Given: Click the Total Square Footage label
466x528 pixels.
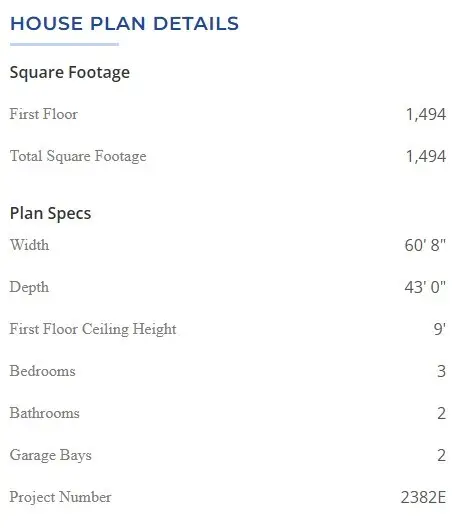Looking at the screenshot, I should (x=78, y=156).
